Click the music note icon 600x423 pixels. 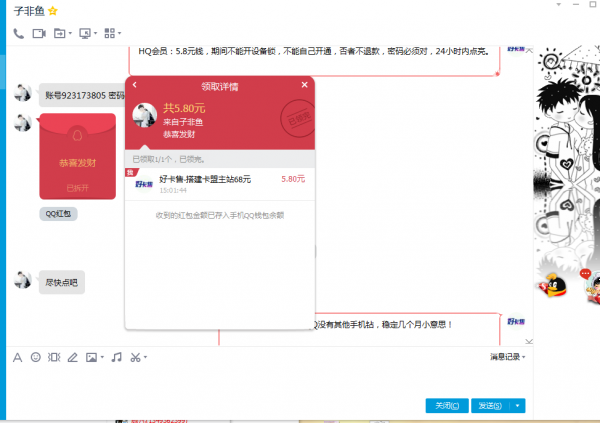click(x=116, y=357)
